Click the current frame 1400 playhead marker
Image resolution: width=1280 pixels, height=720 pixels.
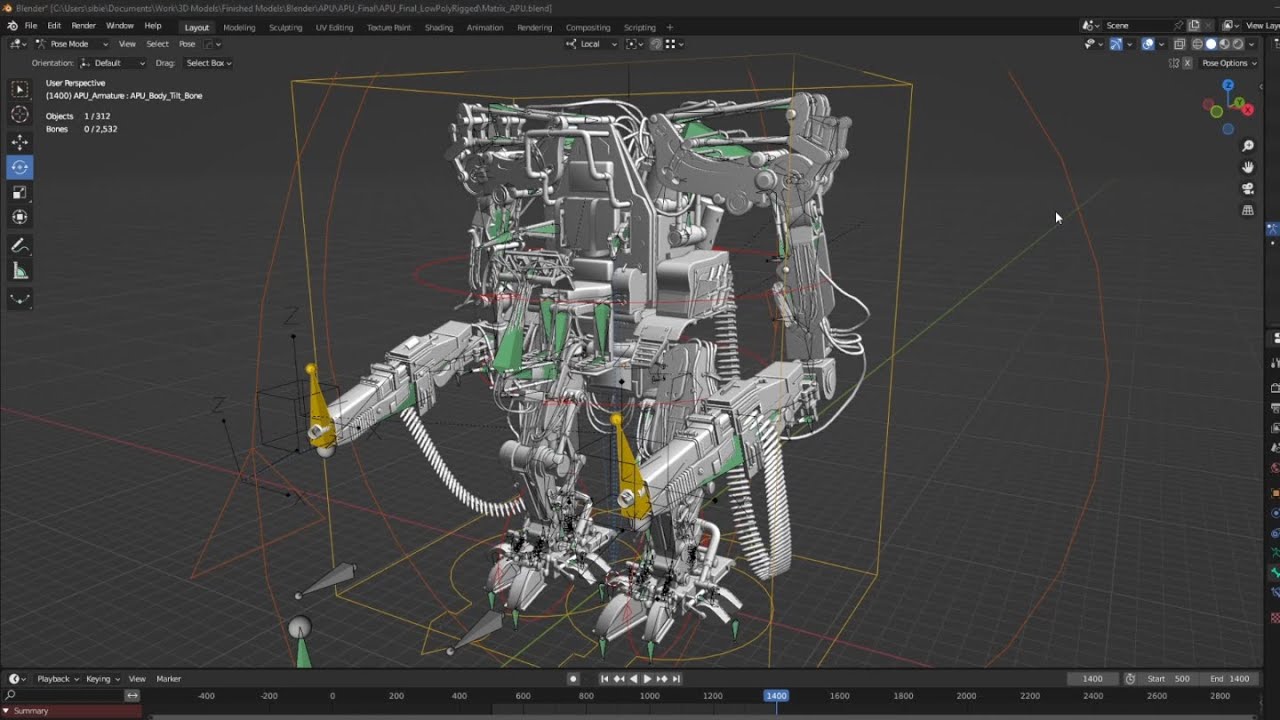coord(776,695)
